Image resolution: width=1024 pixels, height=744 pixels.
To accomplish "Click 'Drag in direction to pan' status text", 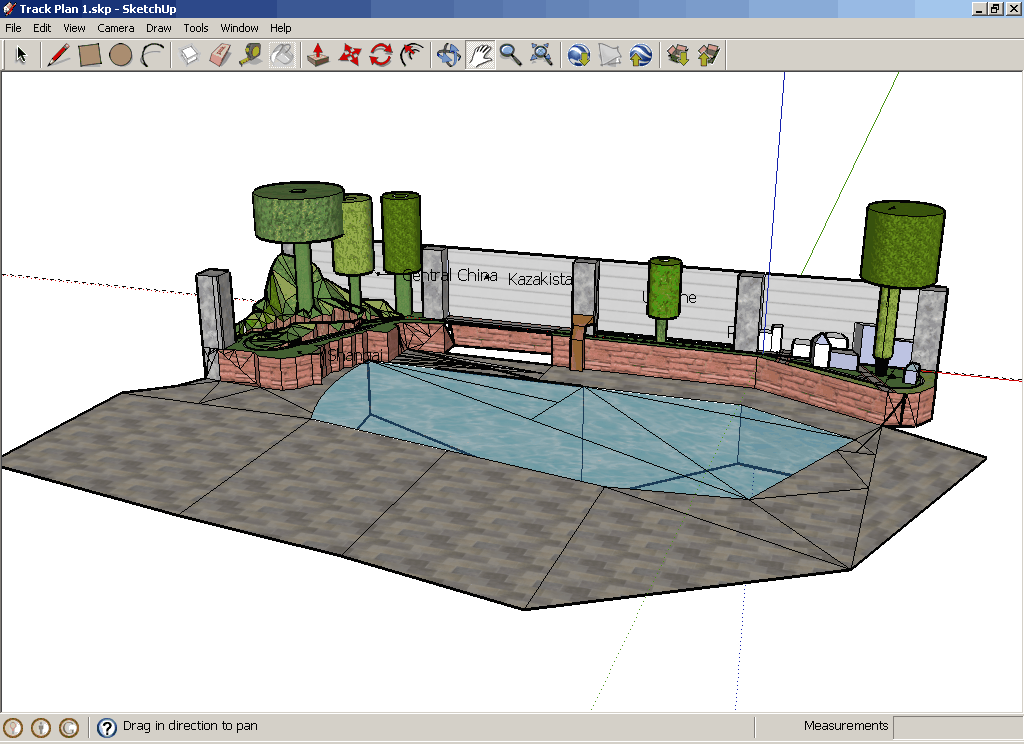I will [190, 726].
